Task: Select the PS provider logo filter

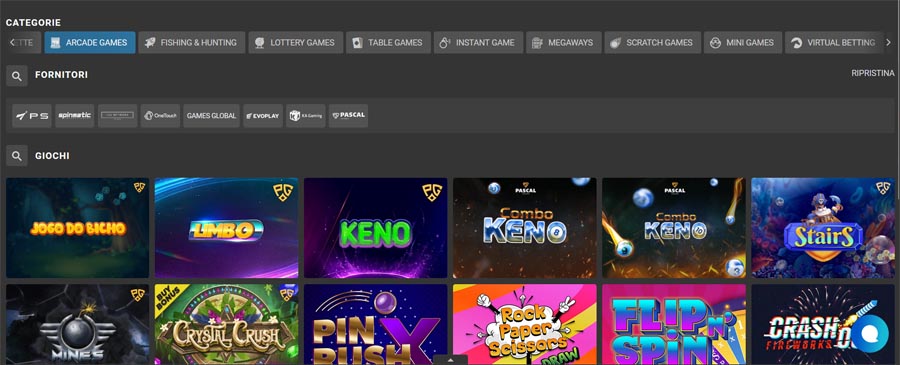Action: (32, 116)
